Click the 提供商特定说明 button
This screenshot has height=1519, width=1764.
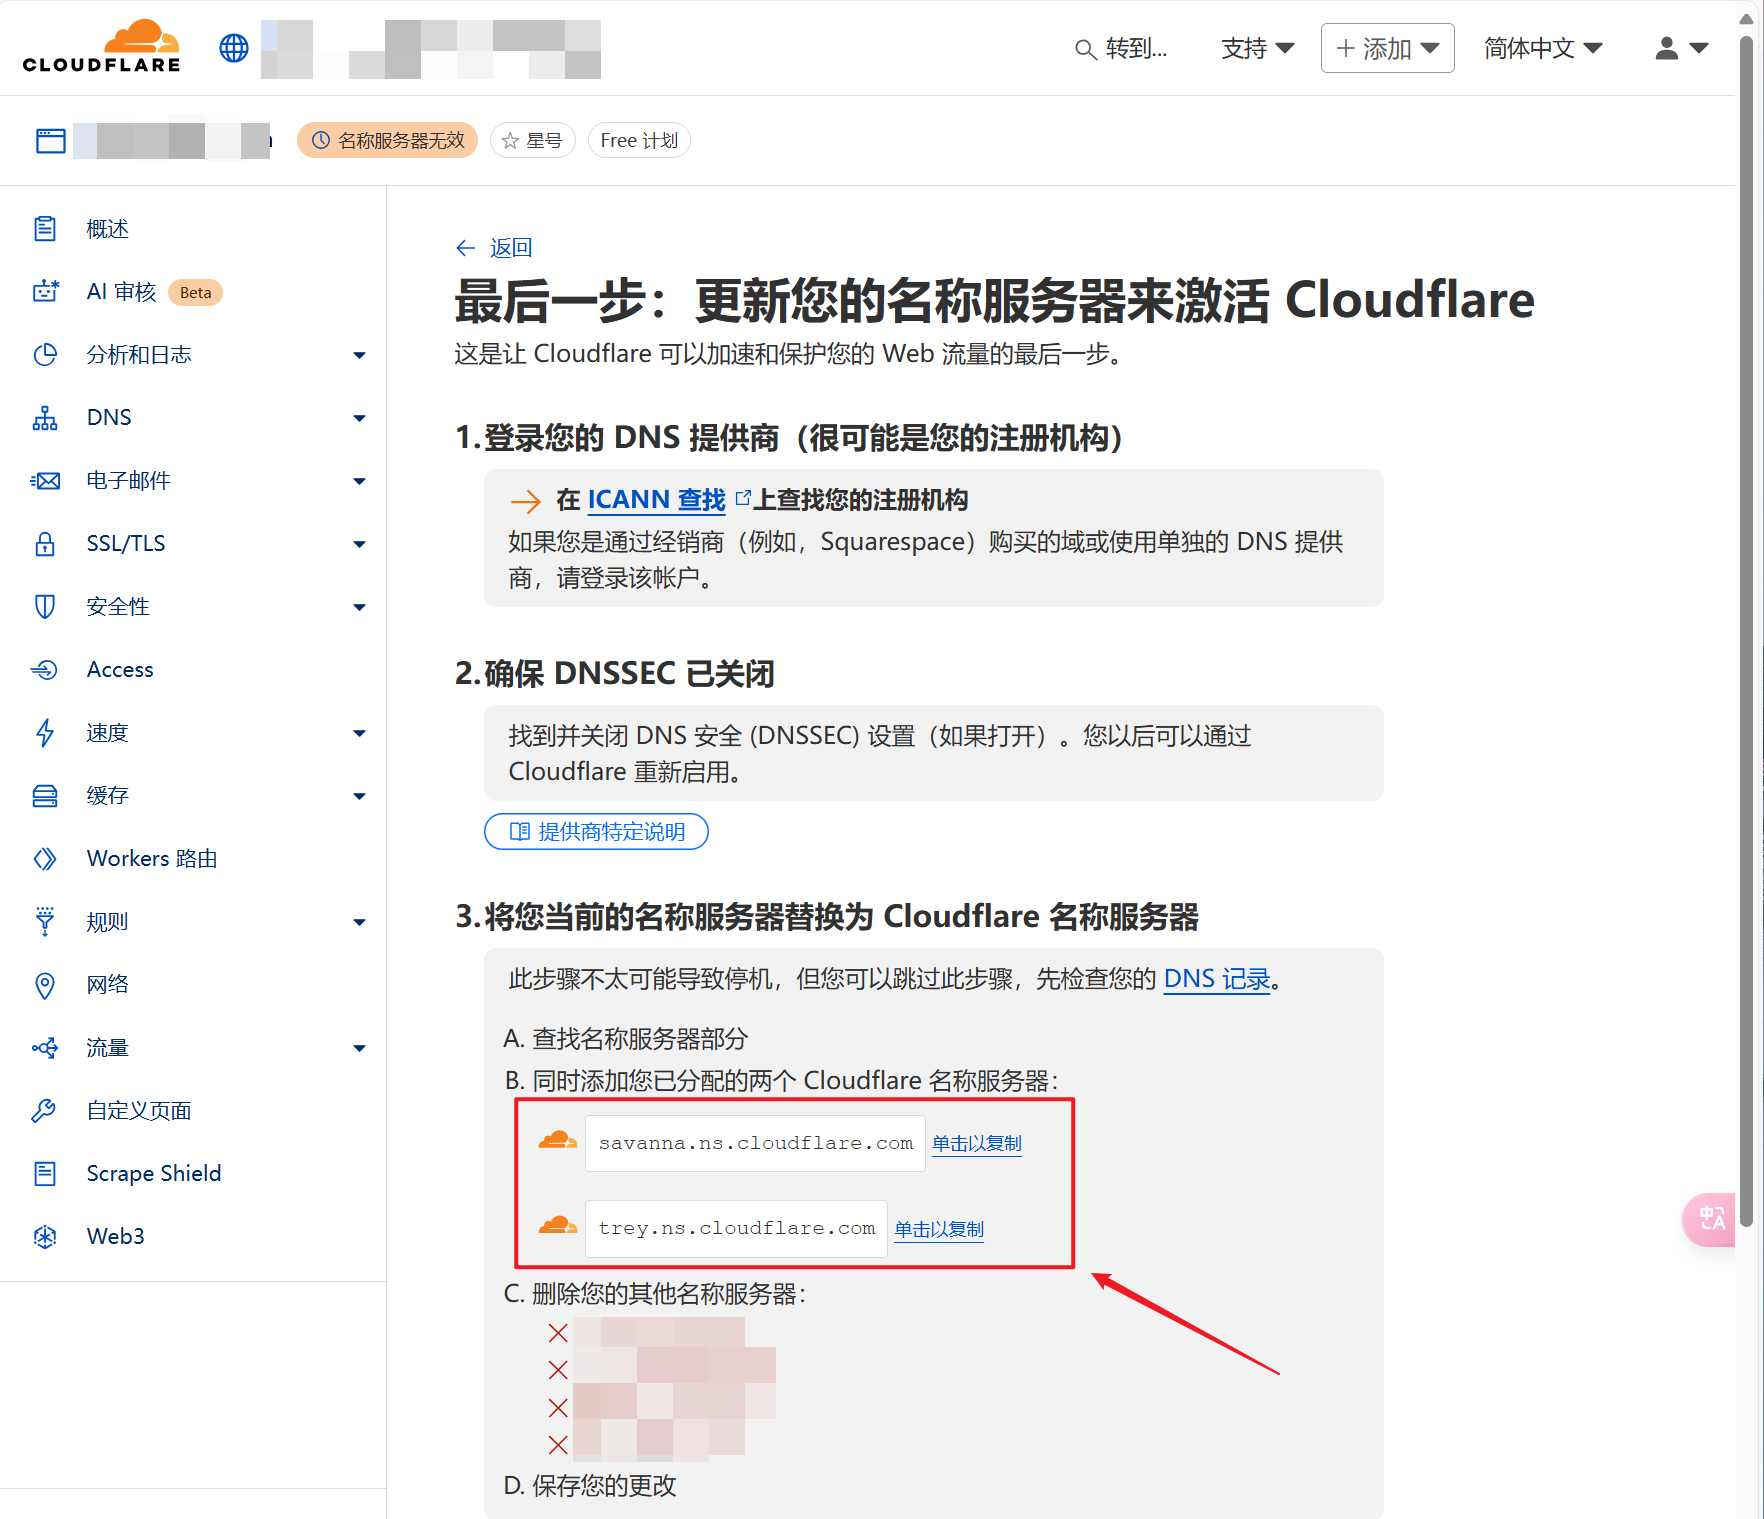tap(596, 832)
